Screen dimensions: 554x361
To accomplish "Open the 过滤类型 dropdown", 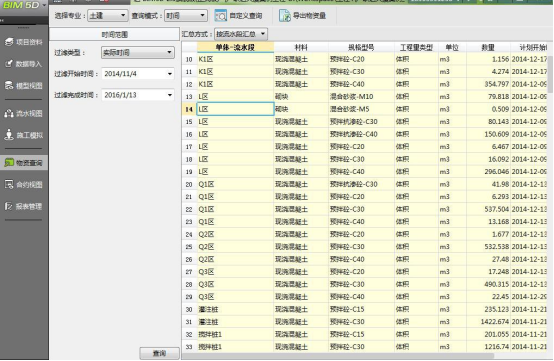I will coord(138,53).
